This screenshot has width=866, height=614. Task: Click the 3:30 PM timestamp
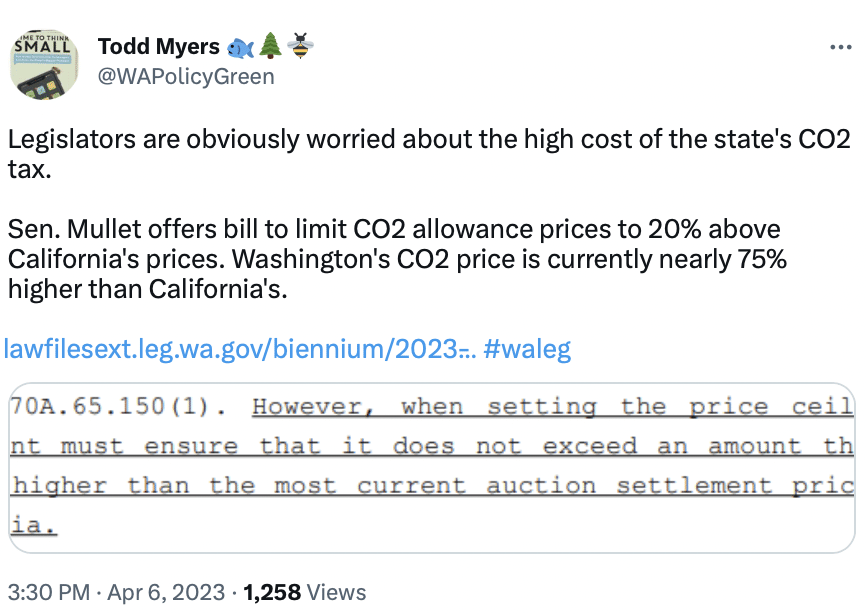(49, 592)
